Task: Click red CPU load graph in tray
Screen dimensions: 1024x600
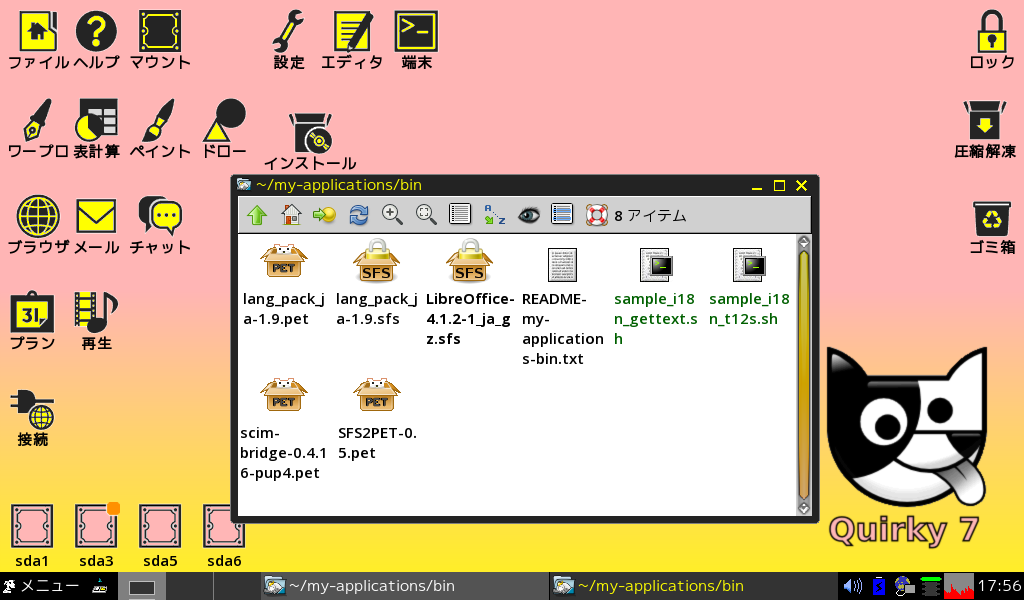Action: coord(959,586)
